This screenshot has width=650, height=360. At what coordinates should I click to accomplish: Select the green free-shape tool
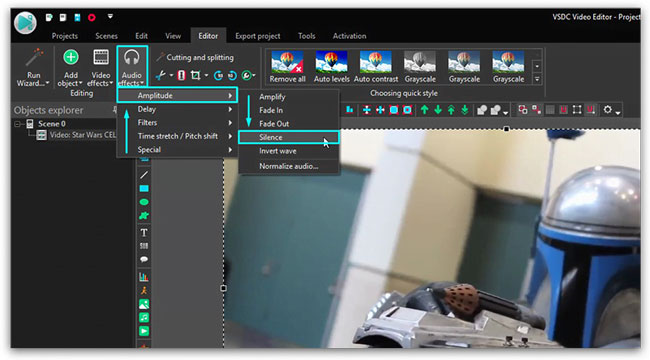click(144, 216)
